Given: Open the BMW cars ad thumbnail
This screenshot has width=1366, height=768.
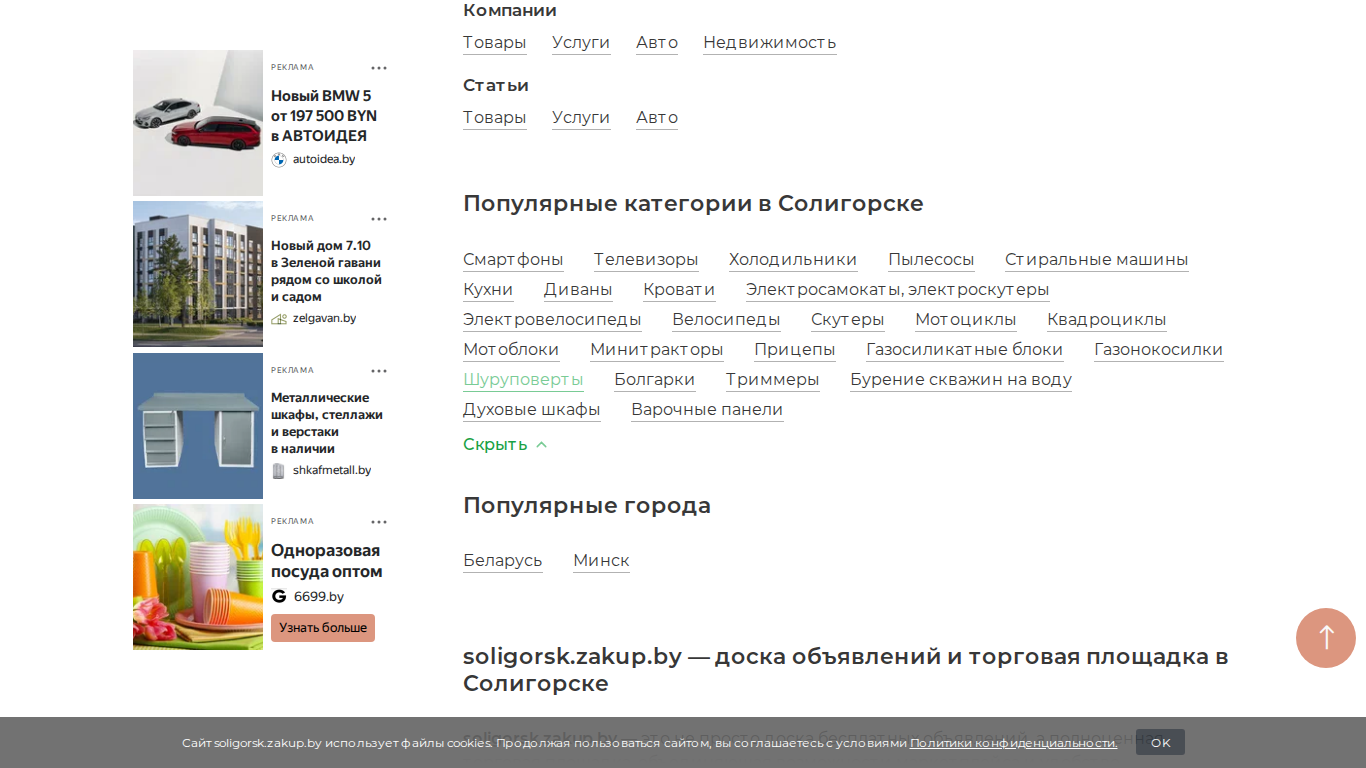Looking at the screenshot, I should 198,123.
